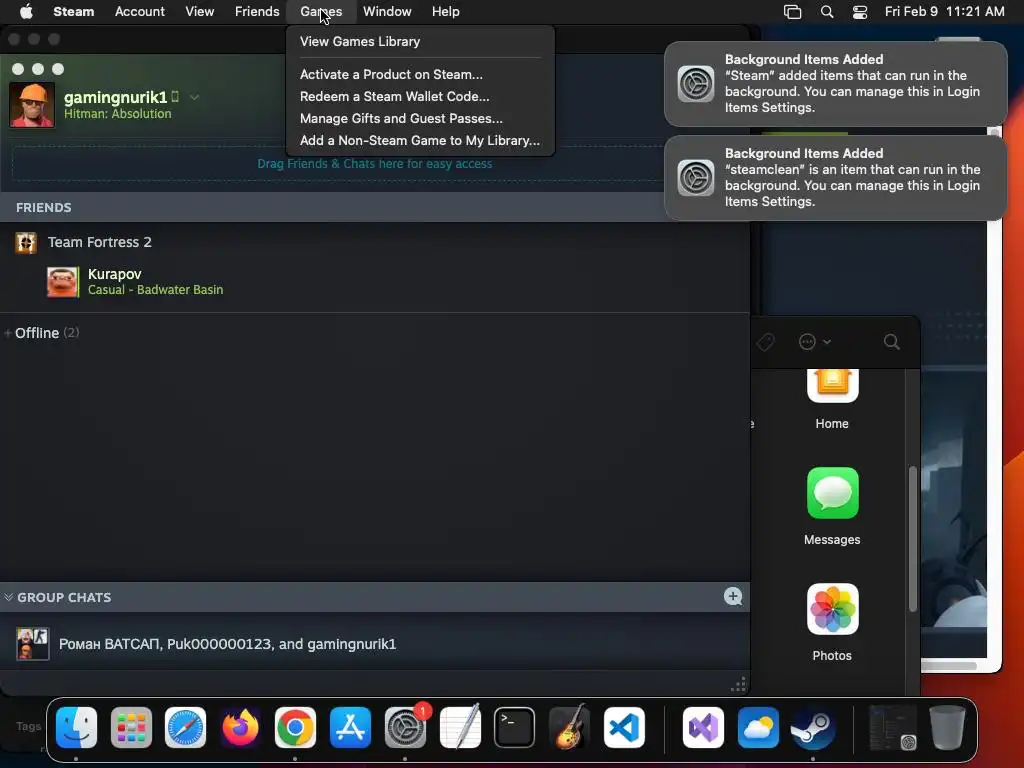The width and height of the screenshot is (1024, 768).
Task: Open the Messages app icon in Finder
Action: point(832,493)
